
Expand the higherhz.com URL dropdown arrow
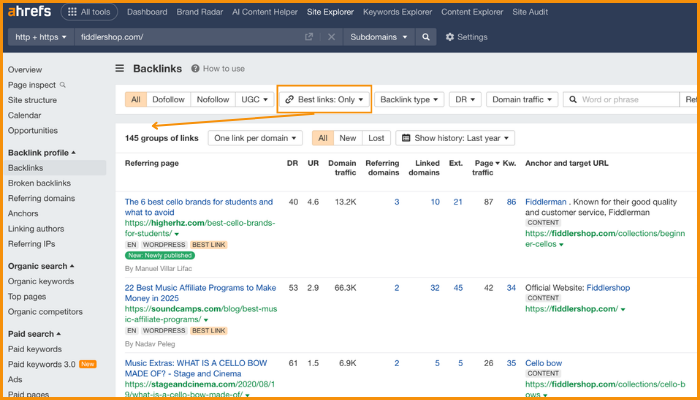point(177,234)
